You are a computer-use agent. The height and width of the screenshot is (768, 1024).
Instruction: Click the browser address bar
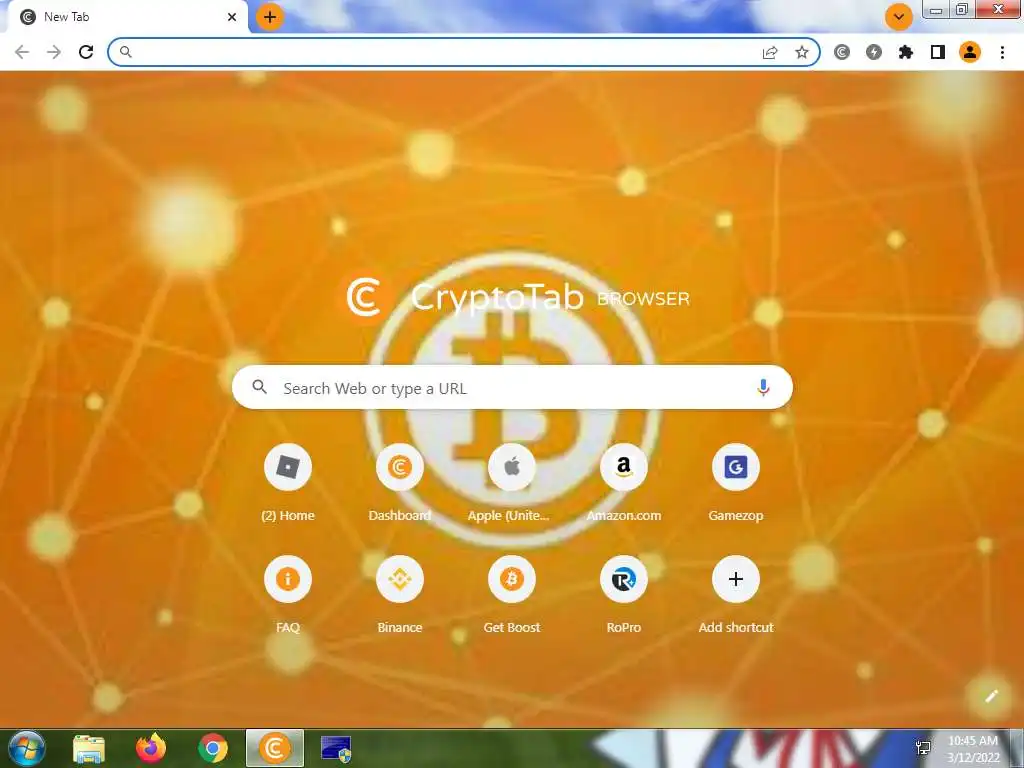tap(464, 52)
